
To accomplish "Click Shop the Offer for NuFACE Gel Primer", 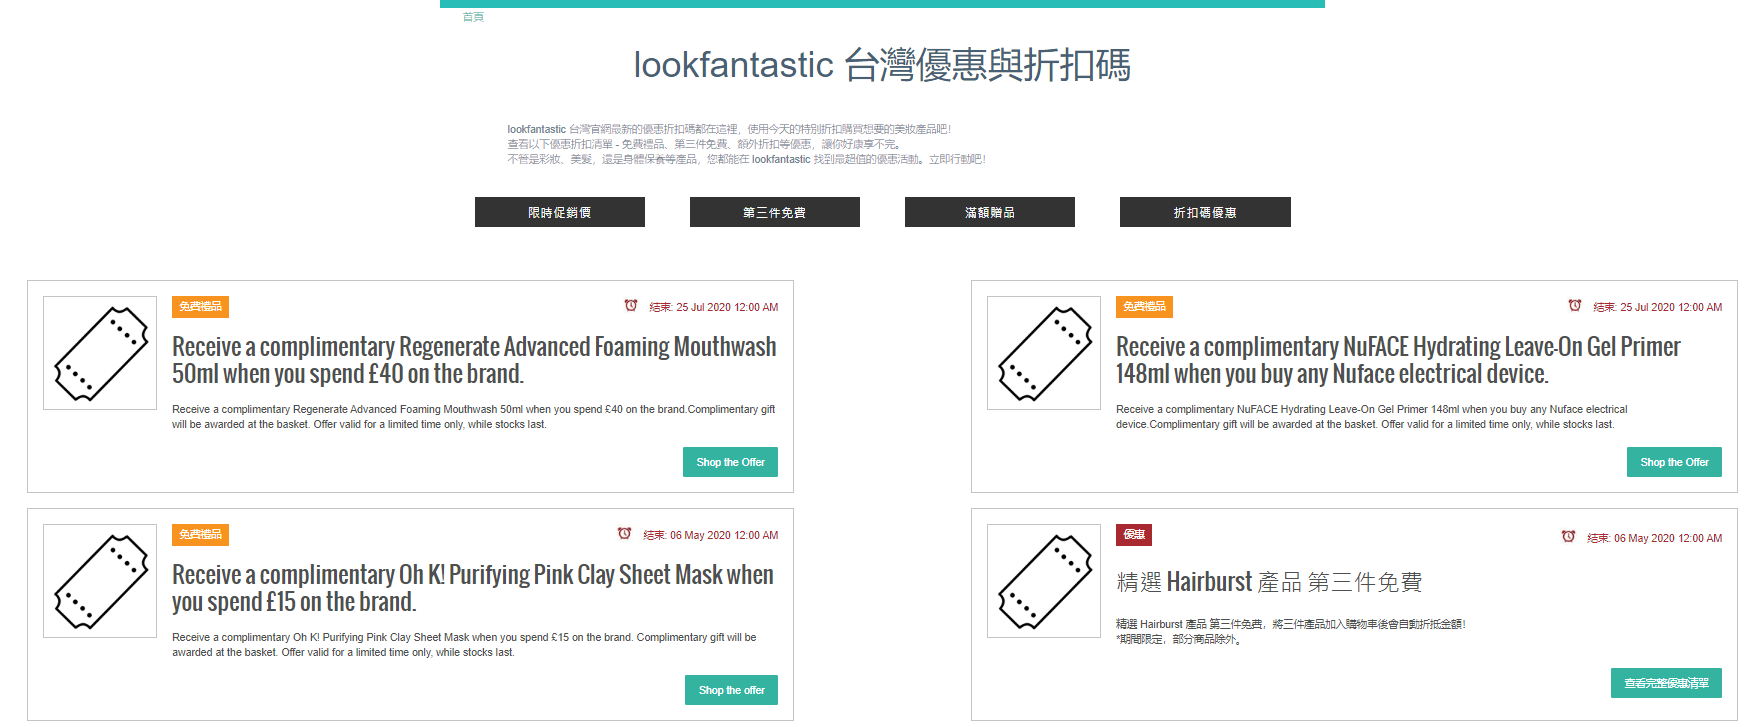I will (1674, 462).
